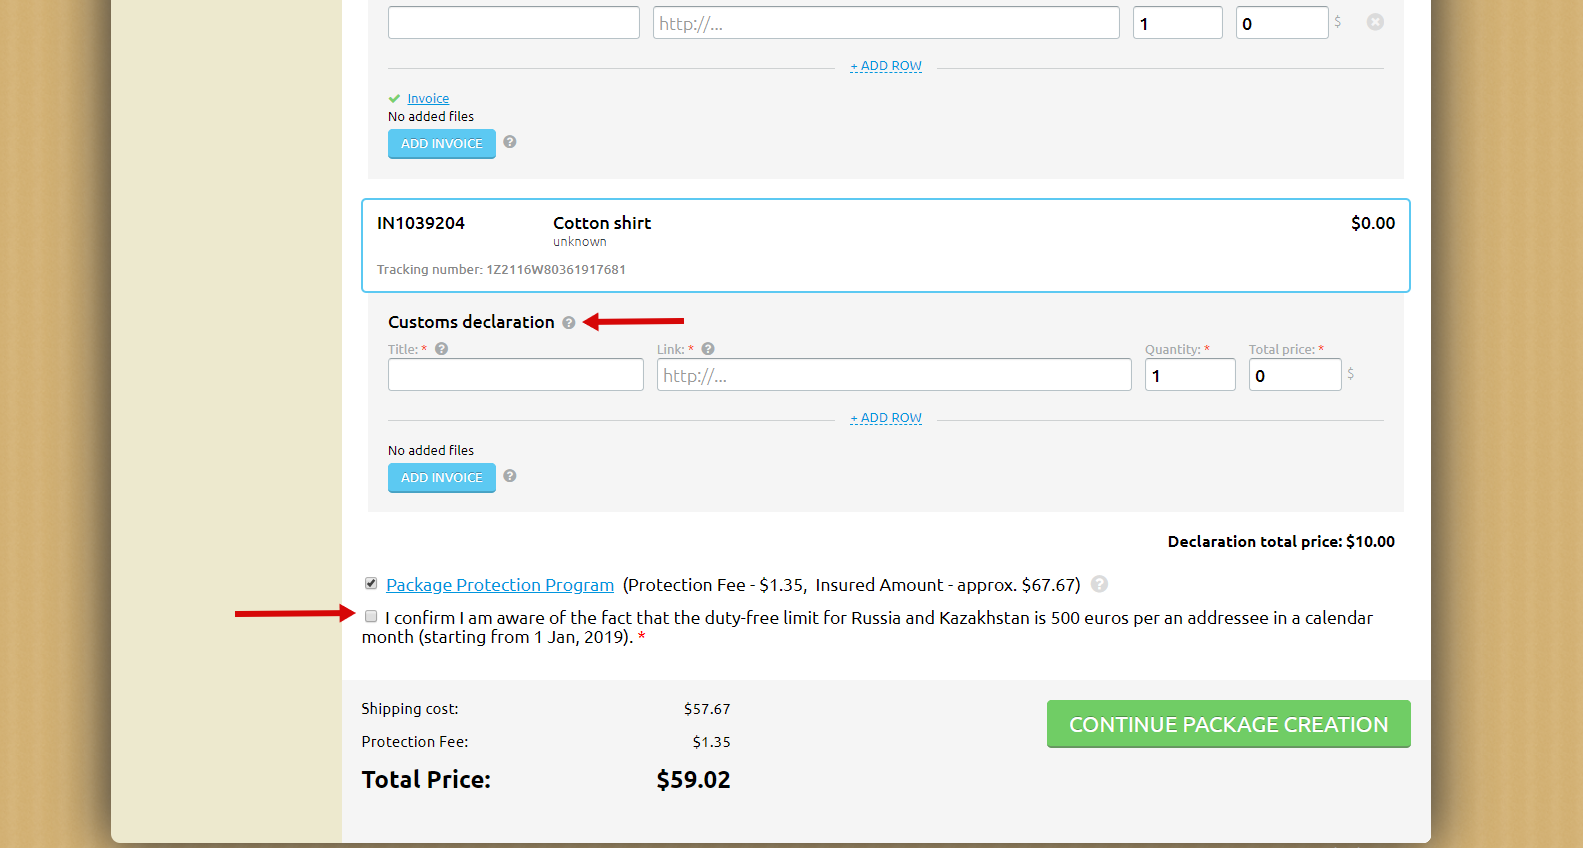Add a row under Cotton shirt declaration
This screenshot has height=848, width=1583.
(886, 418)
